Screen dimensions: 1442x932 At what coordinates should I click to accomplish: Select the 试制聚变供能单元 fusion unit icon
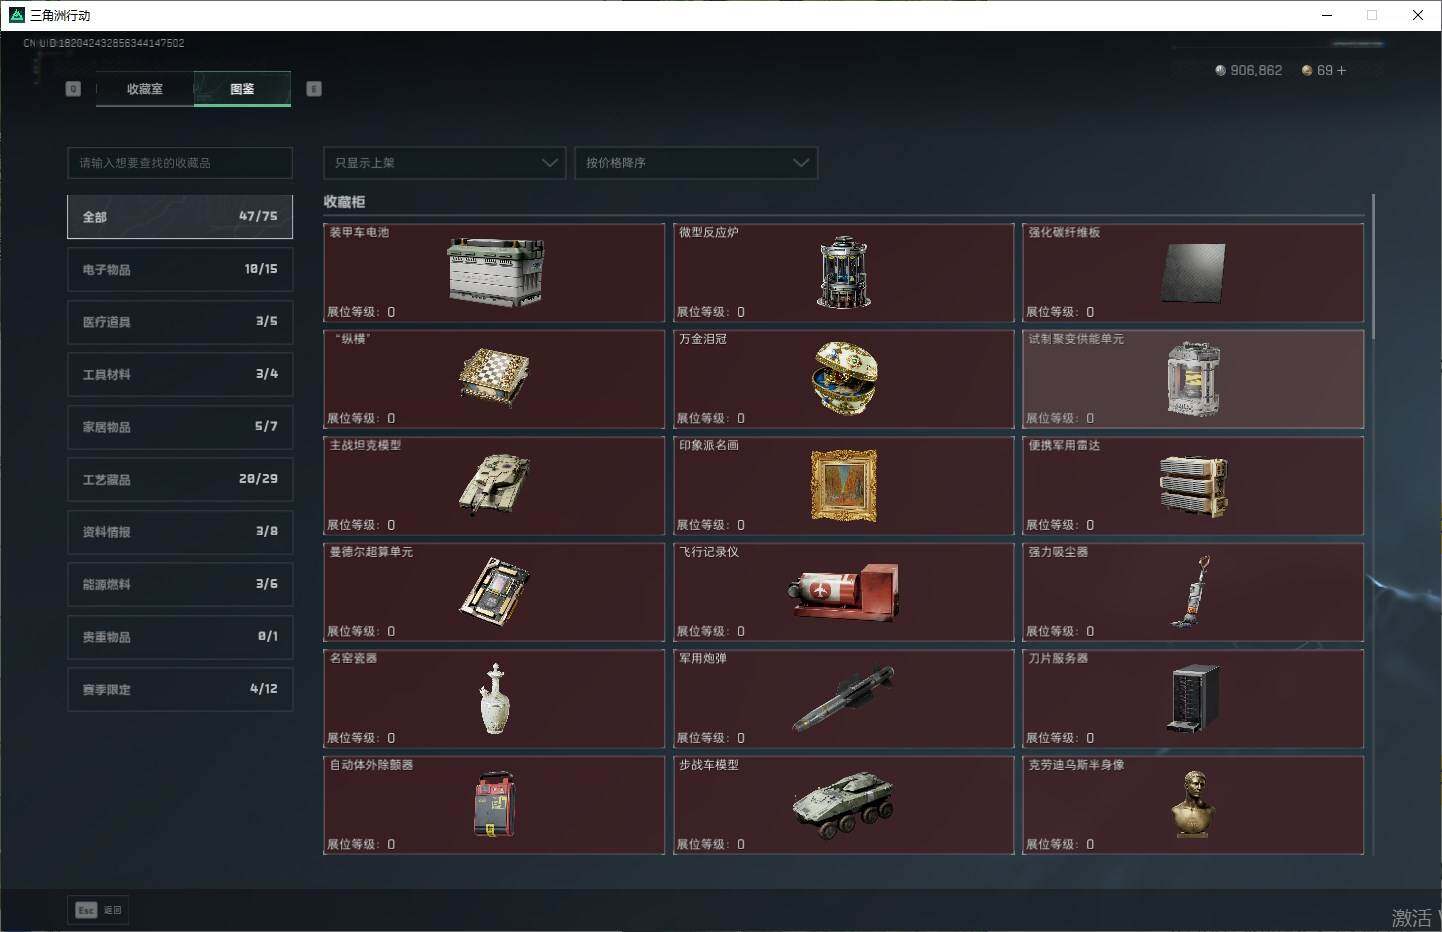(x=1194, y=379)
